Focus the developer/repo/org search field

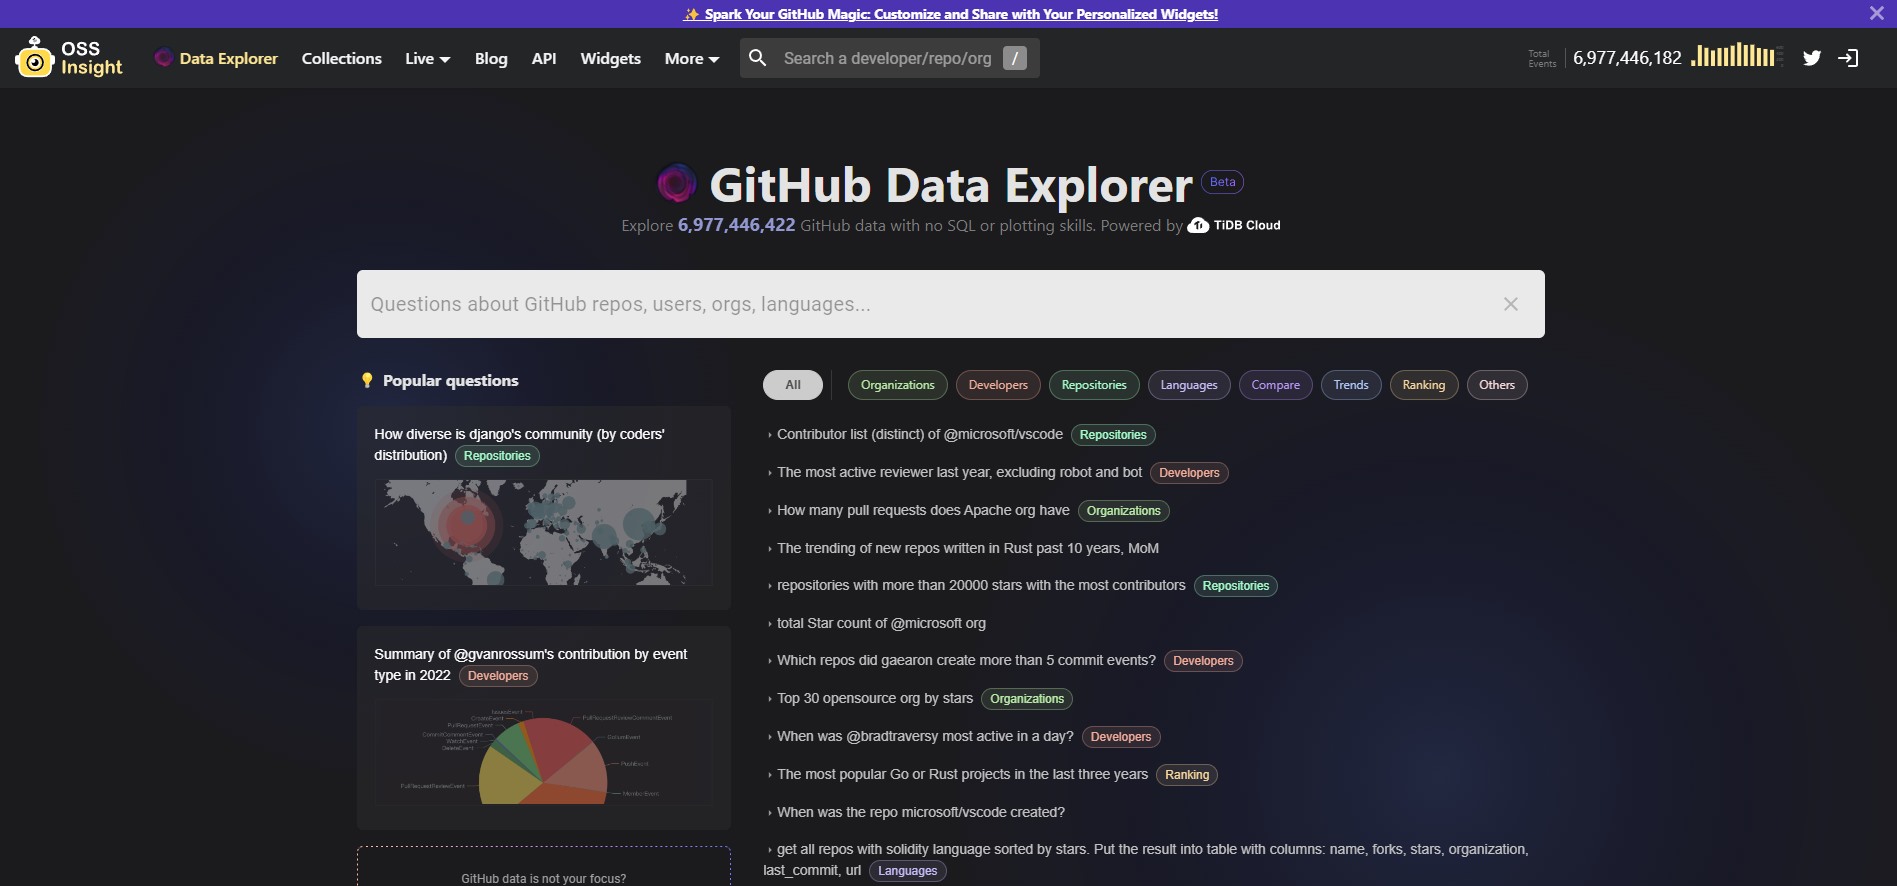tap(888, 58)
